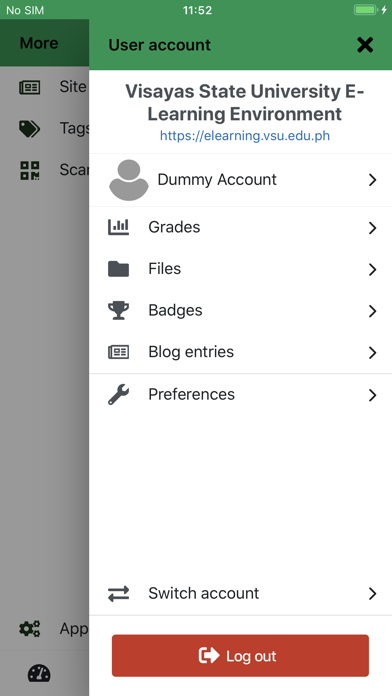Tap the Preferences wrench icon

(119, 395)
